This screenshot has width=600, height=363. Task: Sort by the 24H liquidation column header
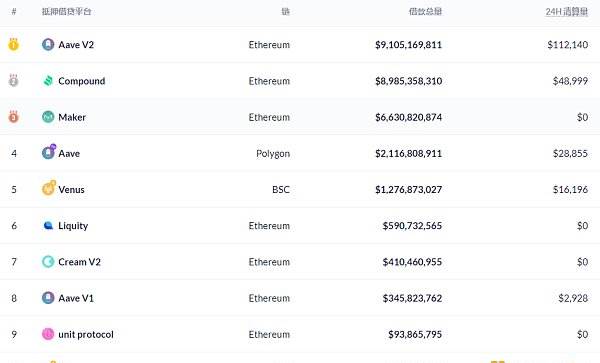coord(567,12)
